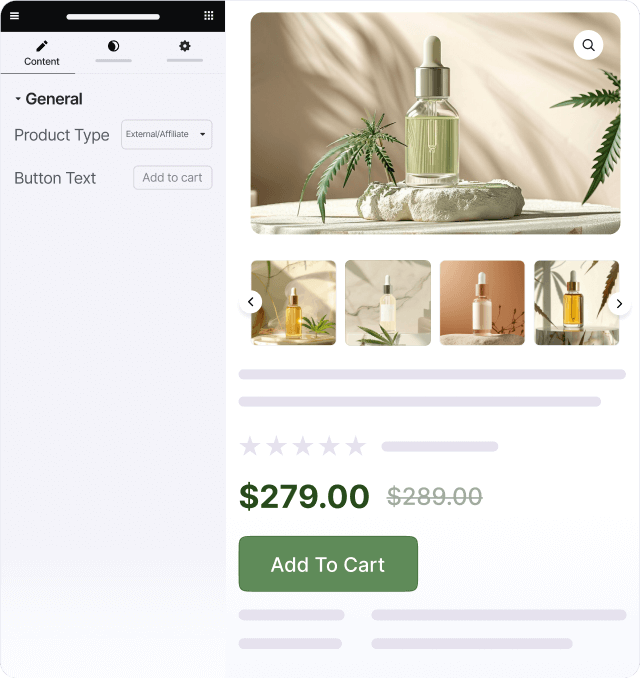Open the widgets grid icon
The width and height of the screenshot is (640, 678).
pos(208,16)
